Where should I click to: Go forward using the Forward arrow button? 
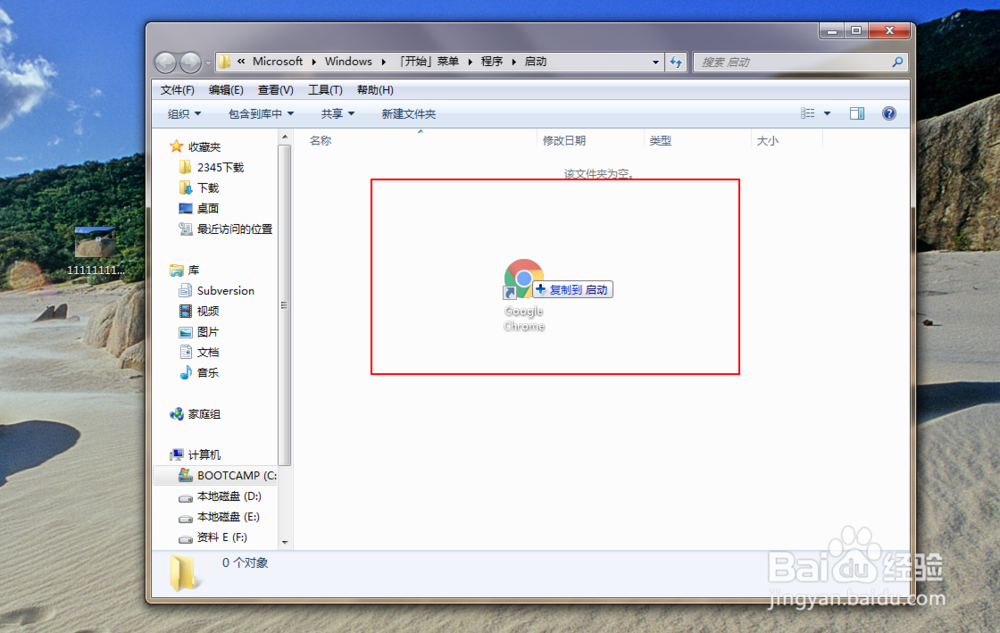[191, 62]
